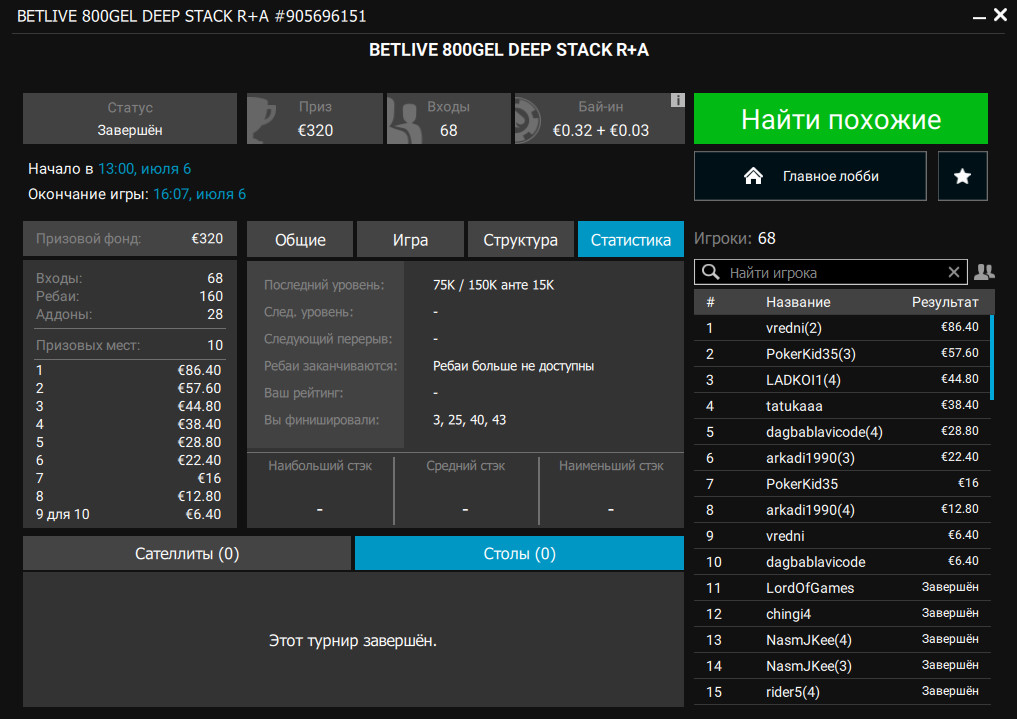Image resolution: width=1017 pixels, height=719 pixels.
Task: Add tournament to favorites with star icon
Action: click(x=962, y=176)
